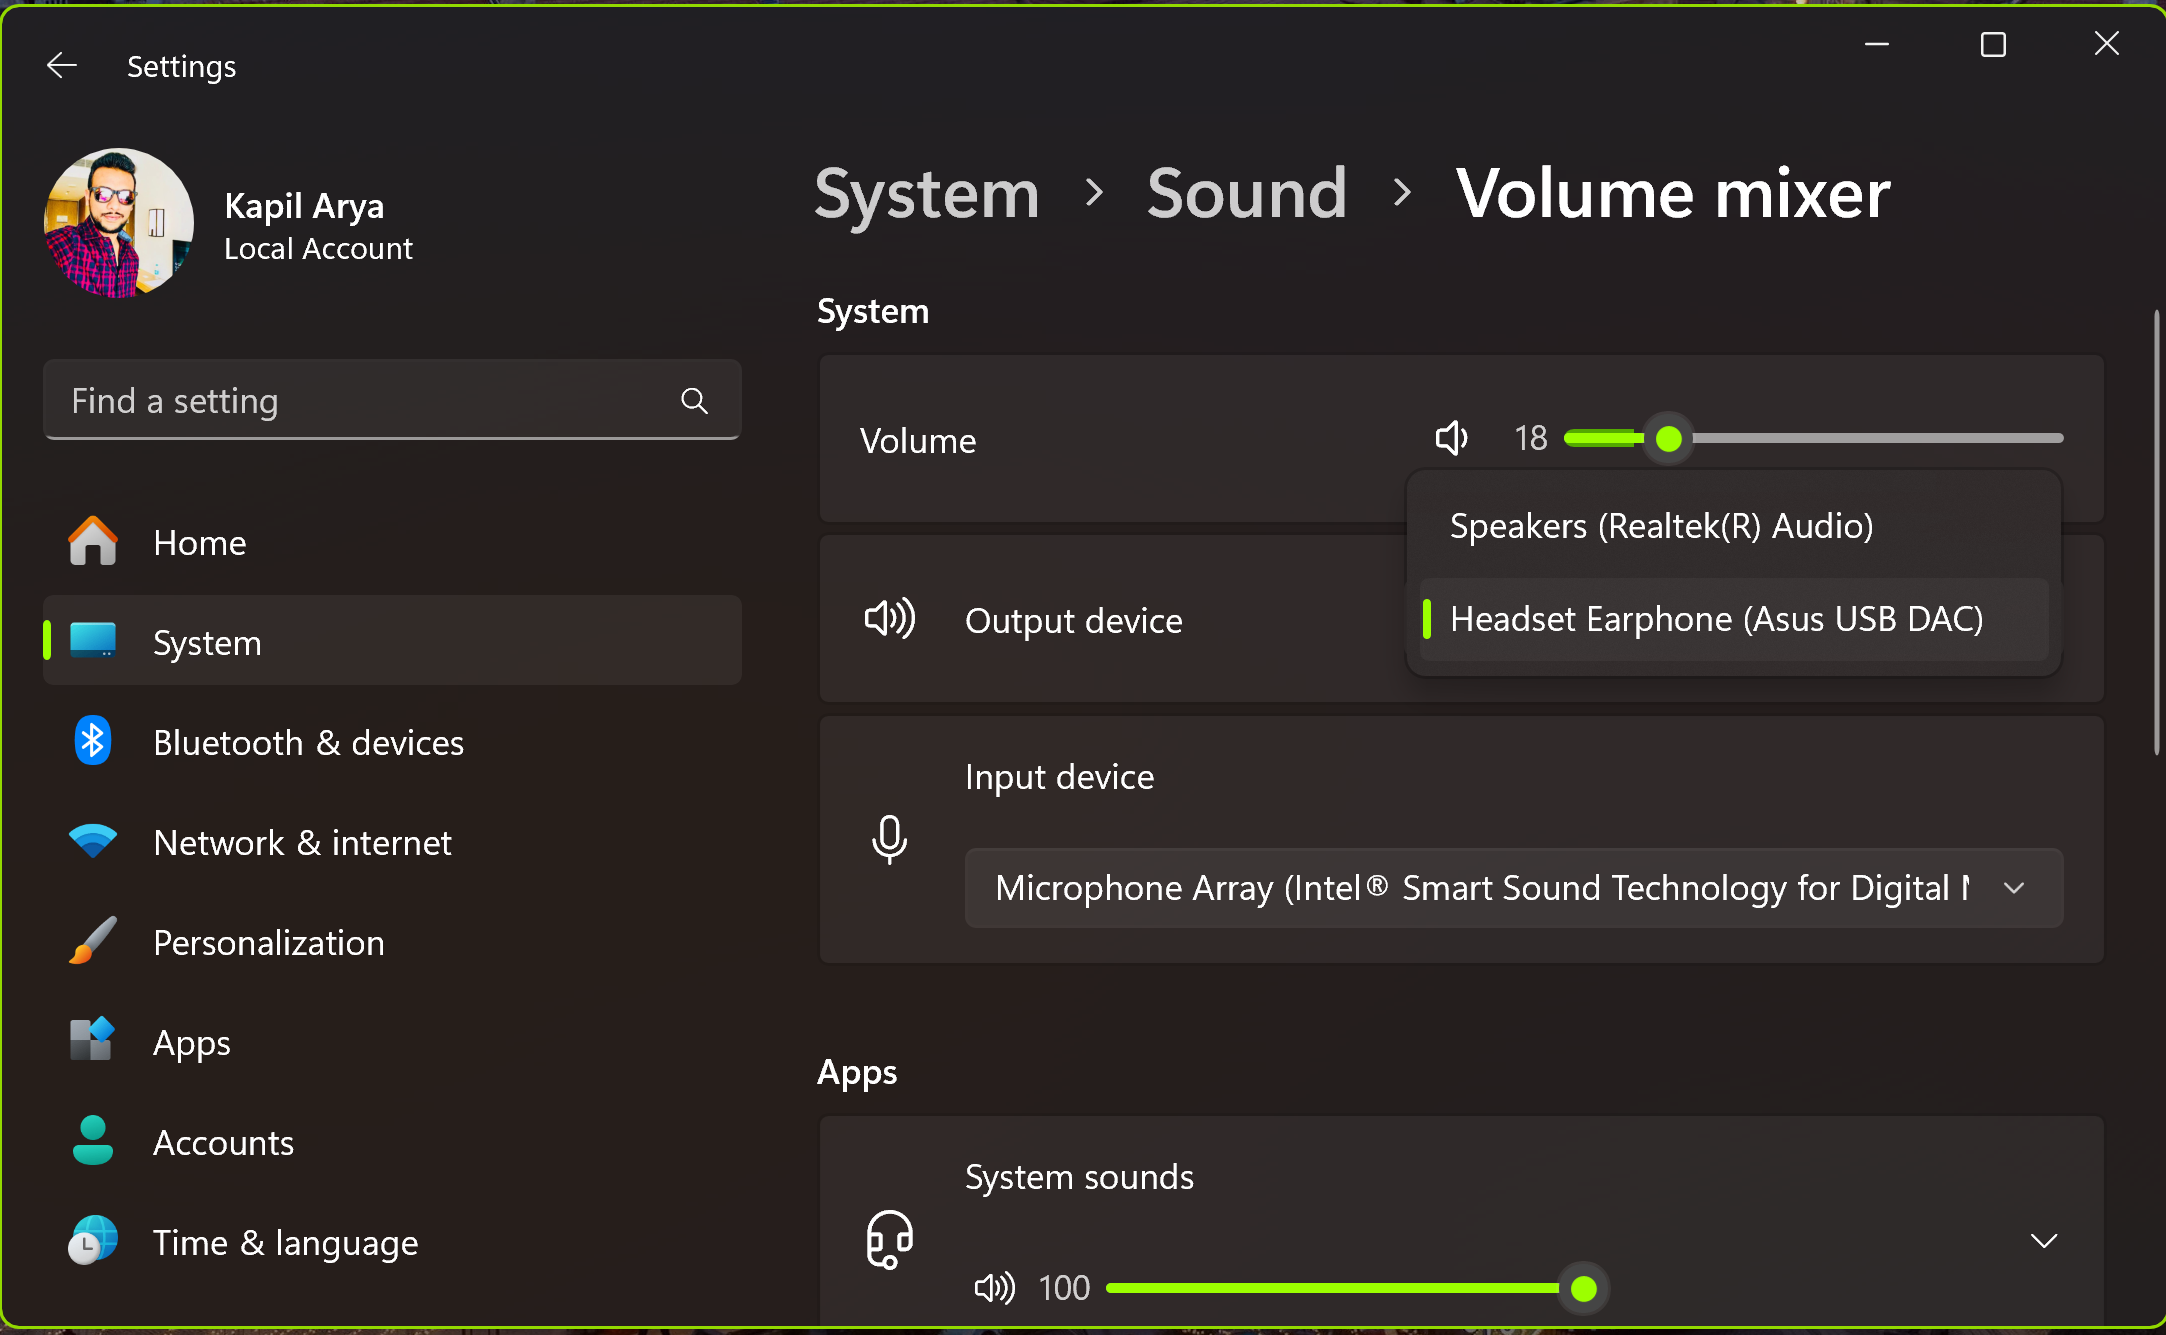Click the Accounts person icon

point(92,1142)
